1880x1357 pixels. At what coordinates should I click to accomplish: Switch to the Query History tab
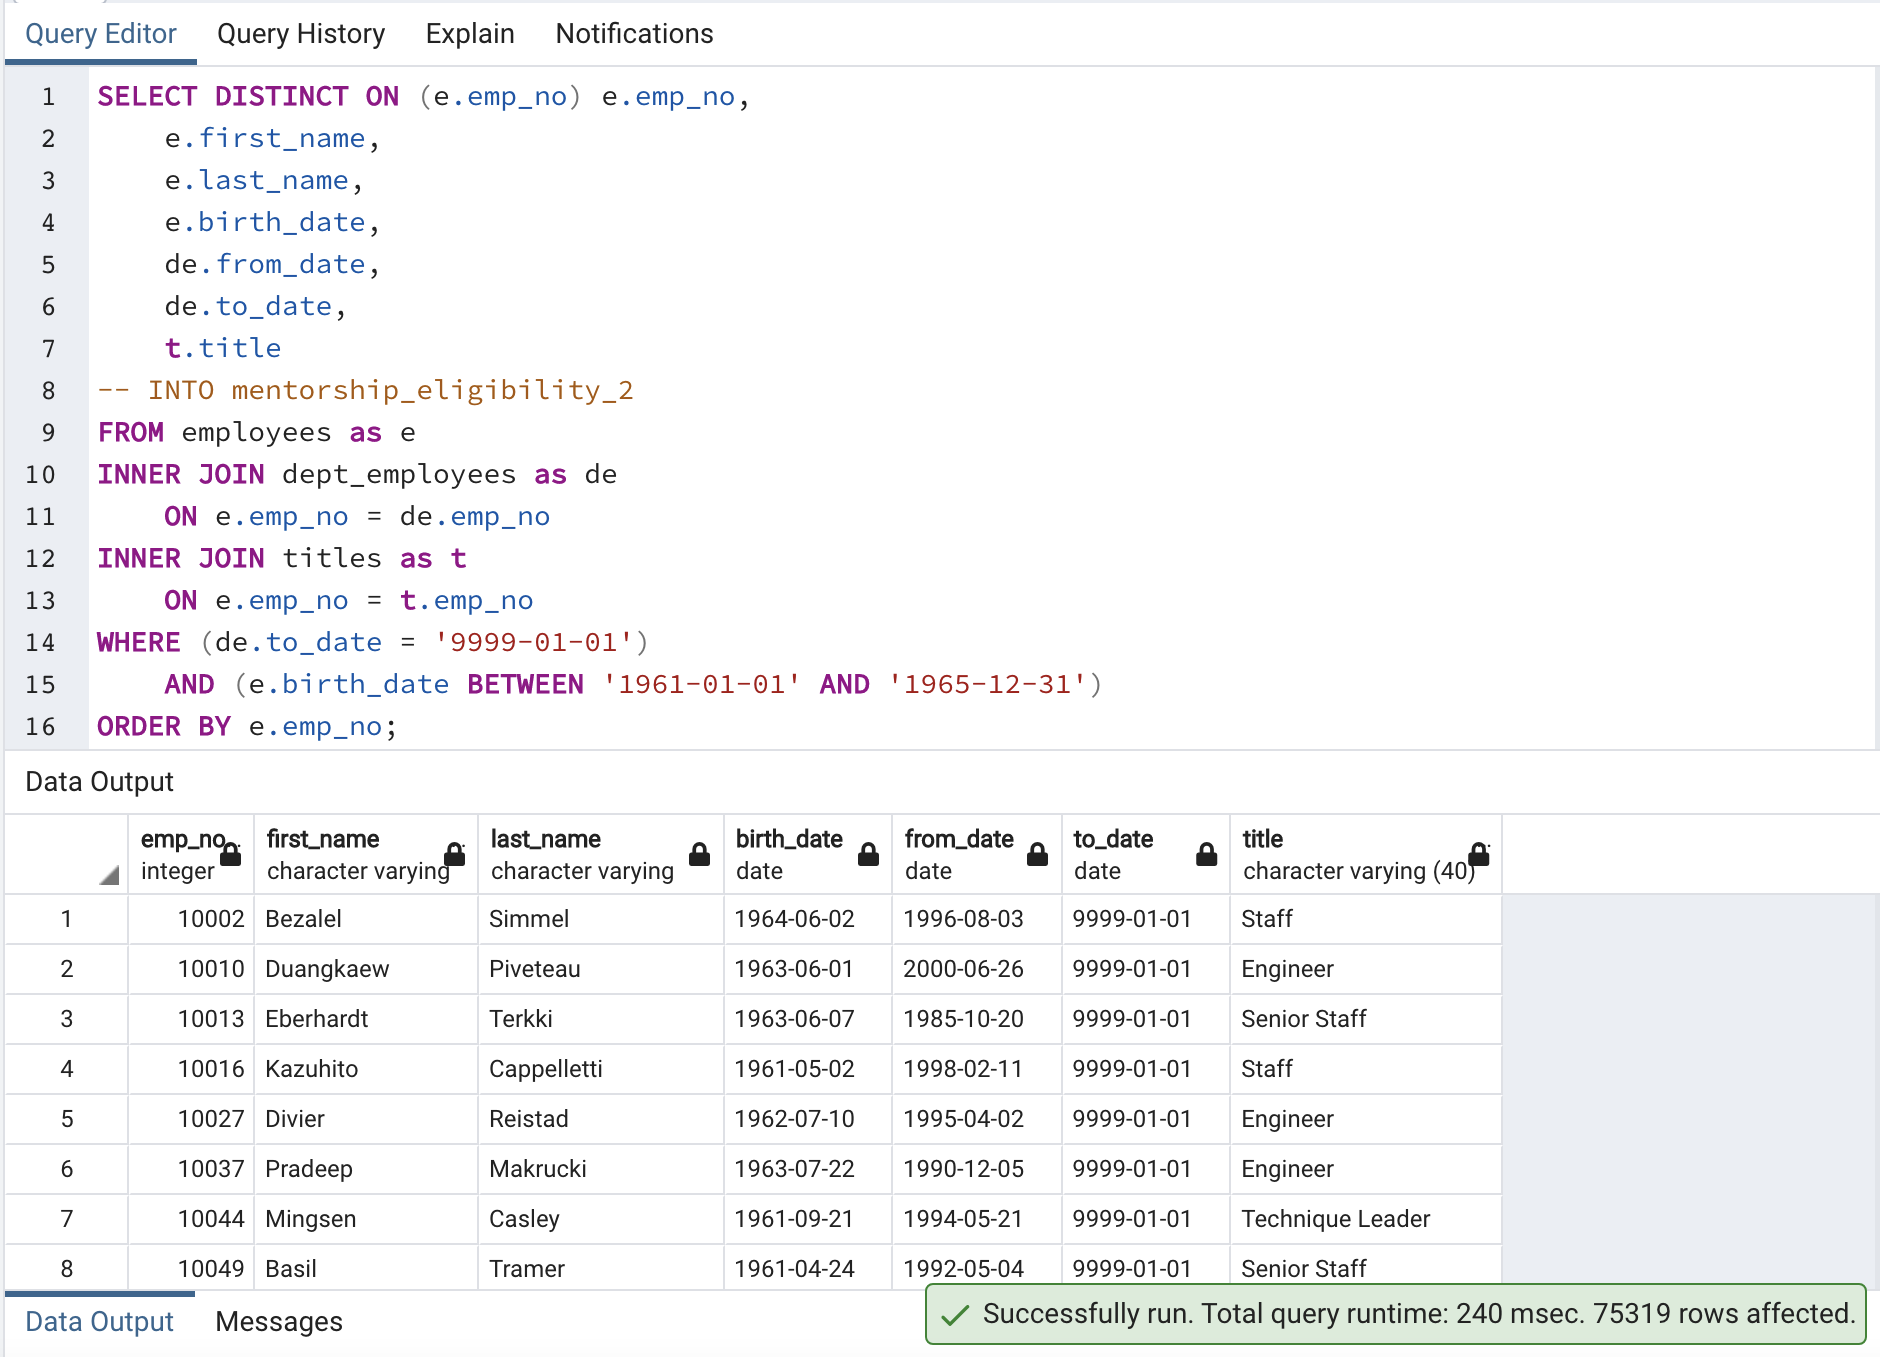[x=300, y=33]
